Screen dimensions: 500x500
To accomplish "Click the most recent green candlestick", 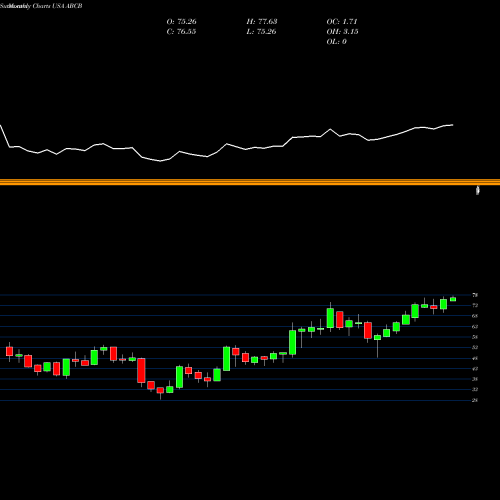I will [453, 299].
